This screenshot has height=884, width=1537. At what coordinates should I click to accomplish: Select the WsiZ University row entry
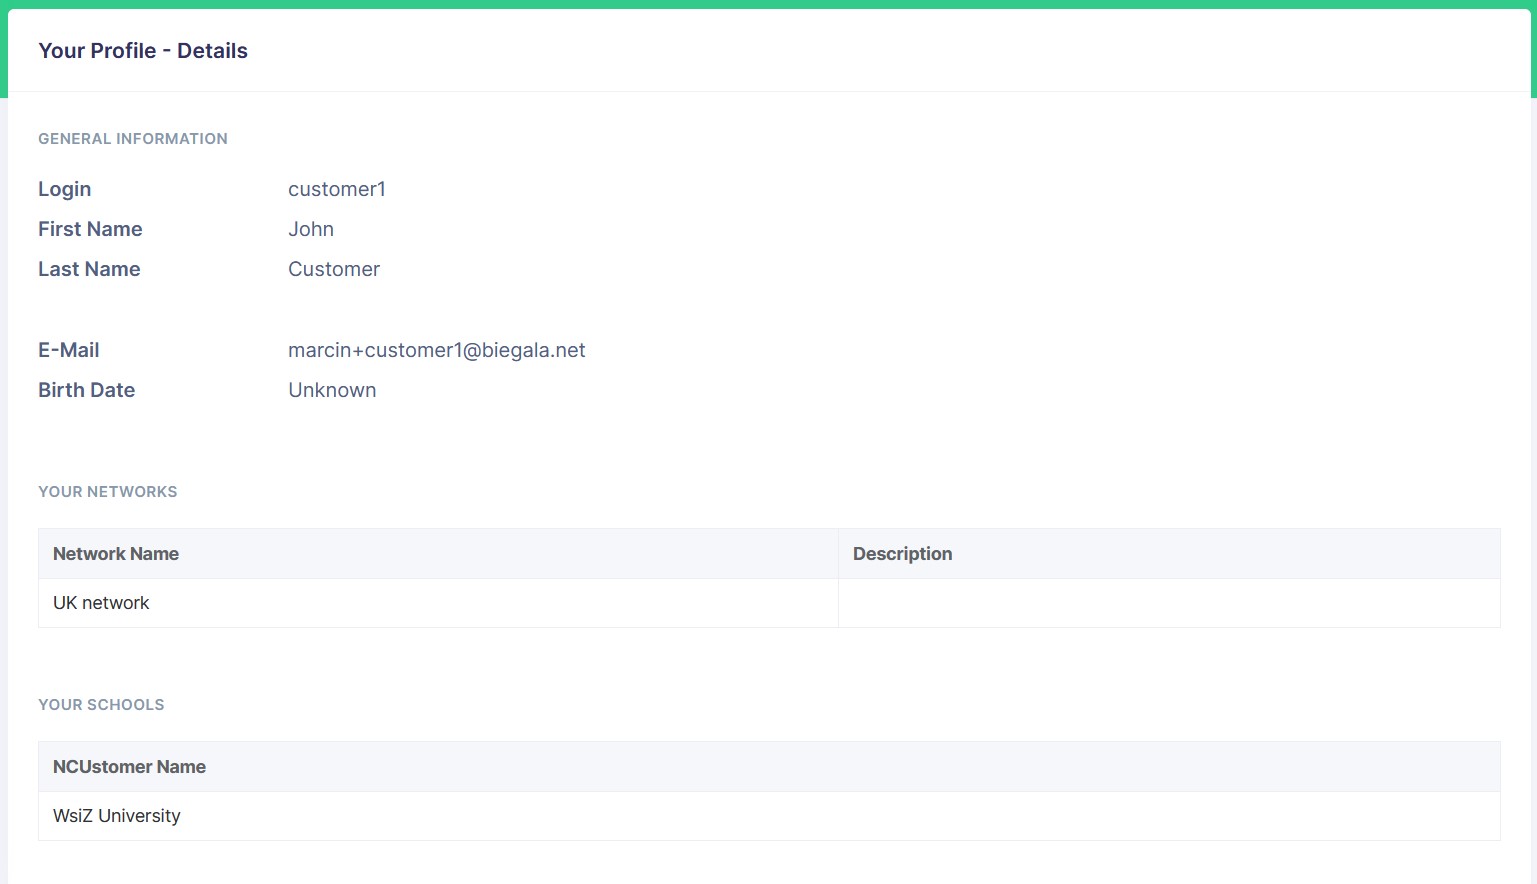click(116, 816)
